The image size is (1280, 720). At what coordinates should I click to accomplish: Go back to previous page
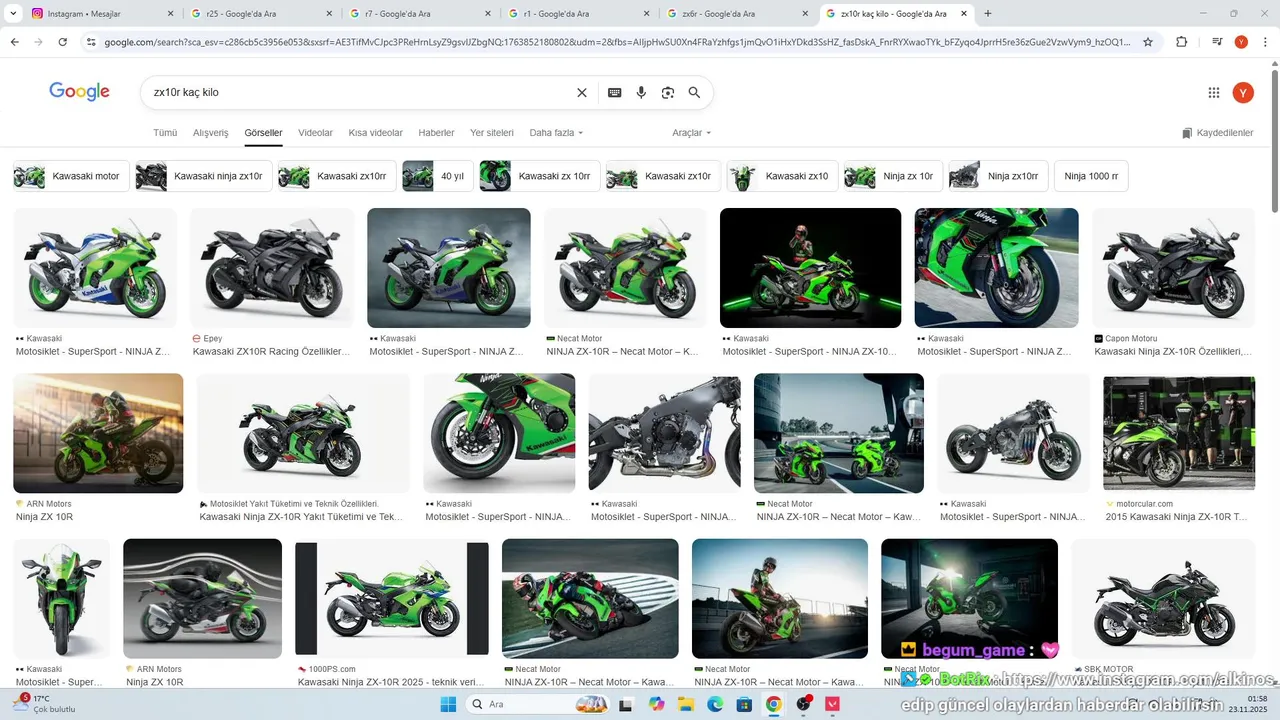pos(14,42)
